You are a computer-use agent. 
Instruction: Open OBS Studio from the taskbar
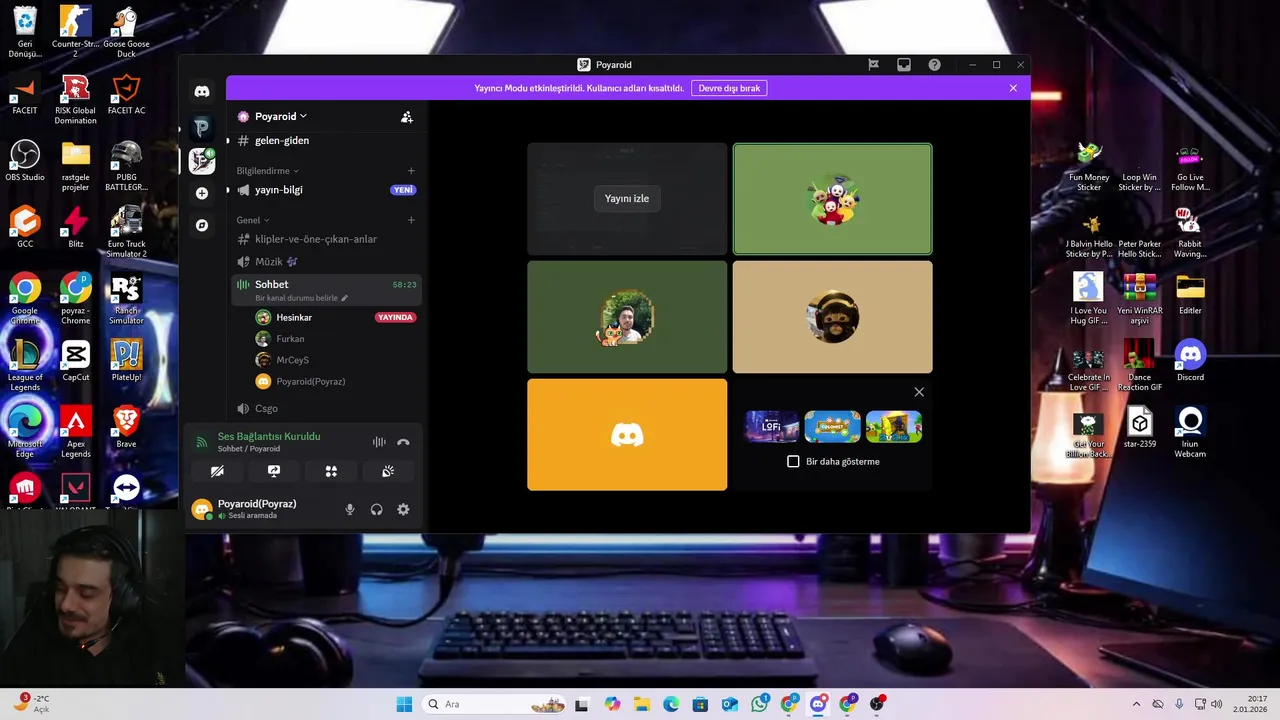[877, 704]
